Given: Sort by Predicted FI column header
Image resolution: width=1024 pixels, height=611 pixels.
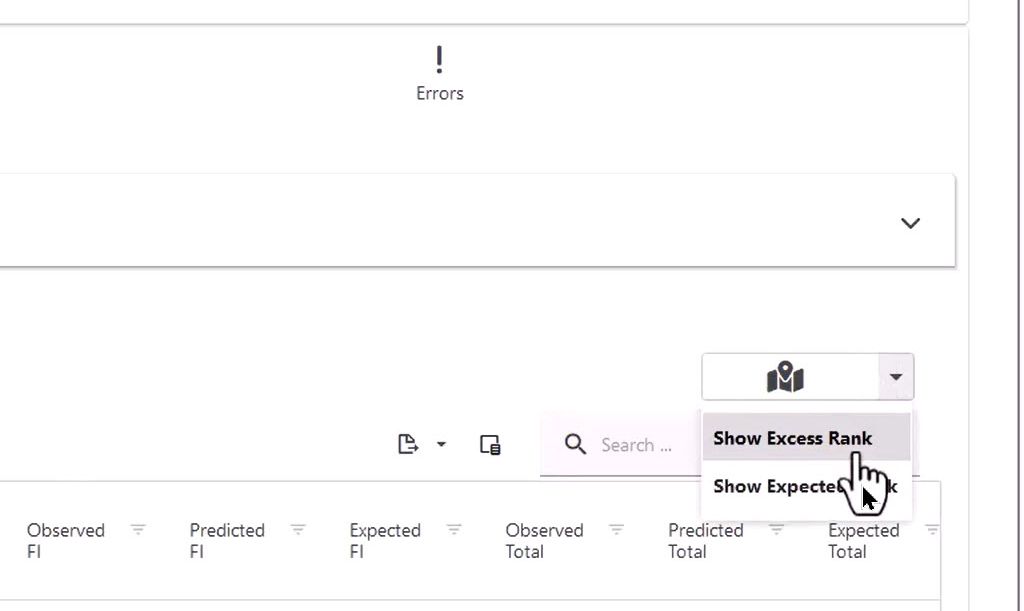Looking at the screenshot, I should coord(227,540).
